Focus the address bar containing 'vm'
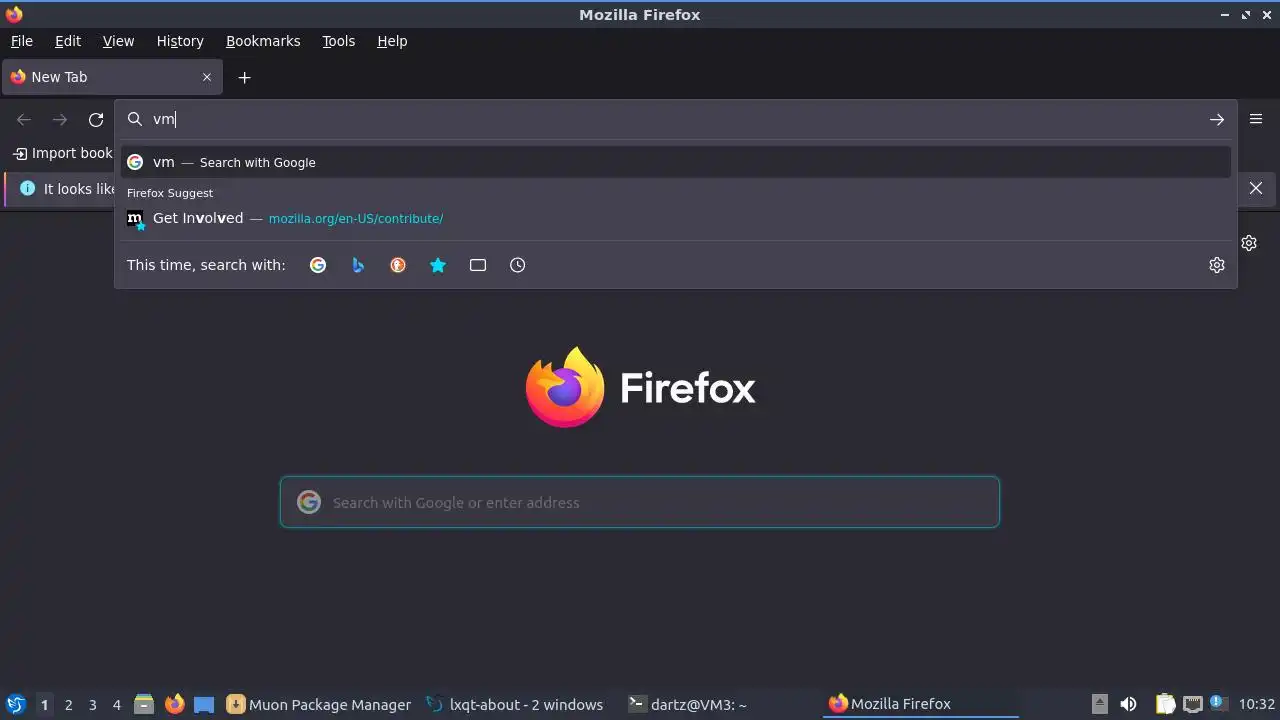The height and width of the screenshot is (720, 1280). 675,119
